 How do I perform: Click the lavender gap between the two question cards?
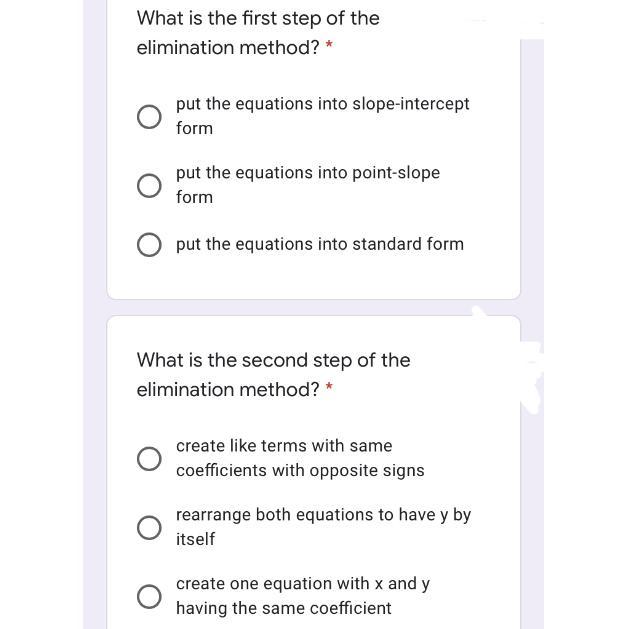[313, 308]
